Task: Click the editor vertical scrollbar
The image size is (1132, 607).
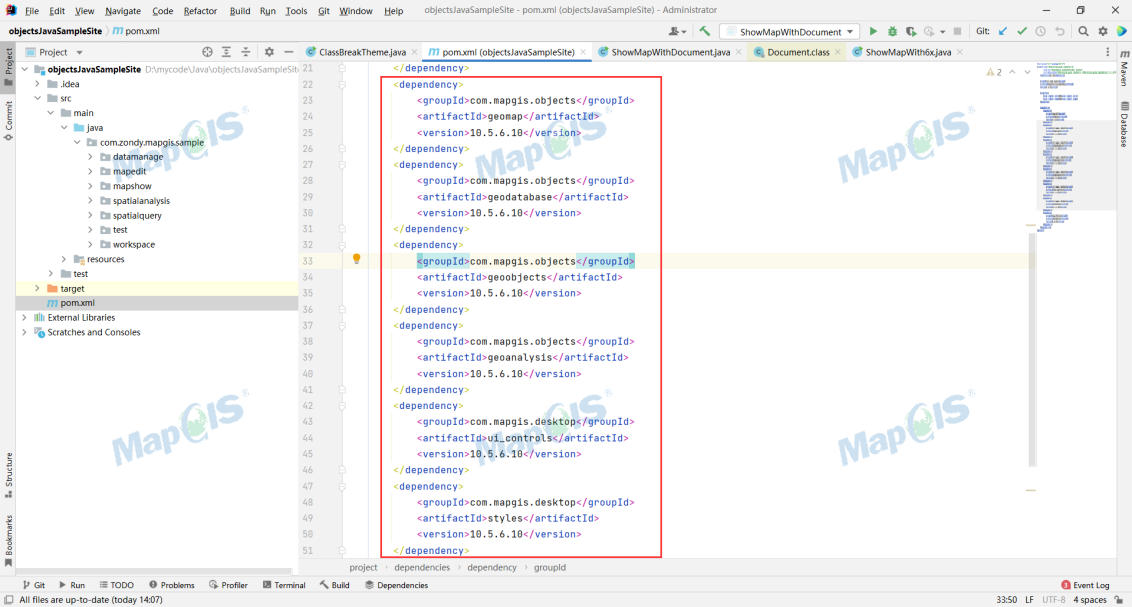Action: tap(1032, 350)
